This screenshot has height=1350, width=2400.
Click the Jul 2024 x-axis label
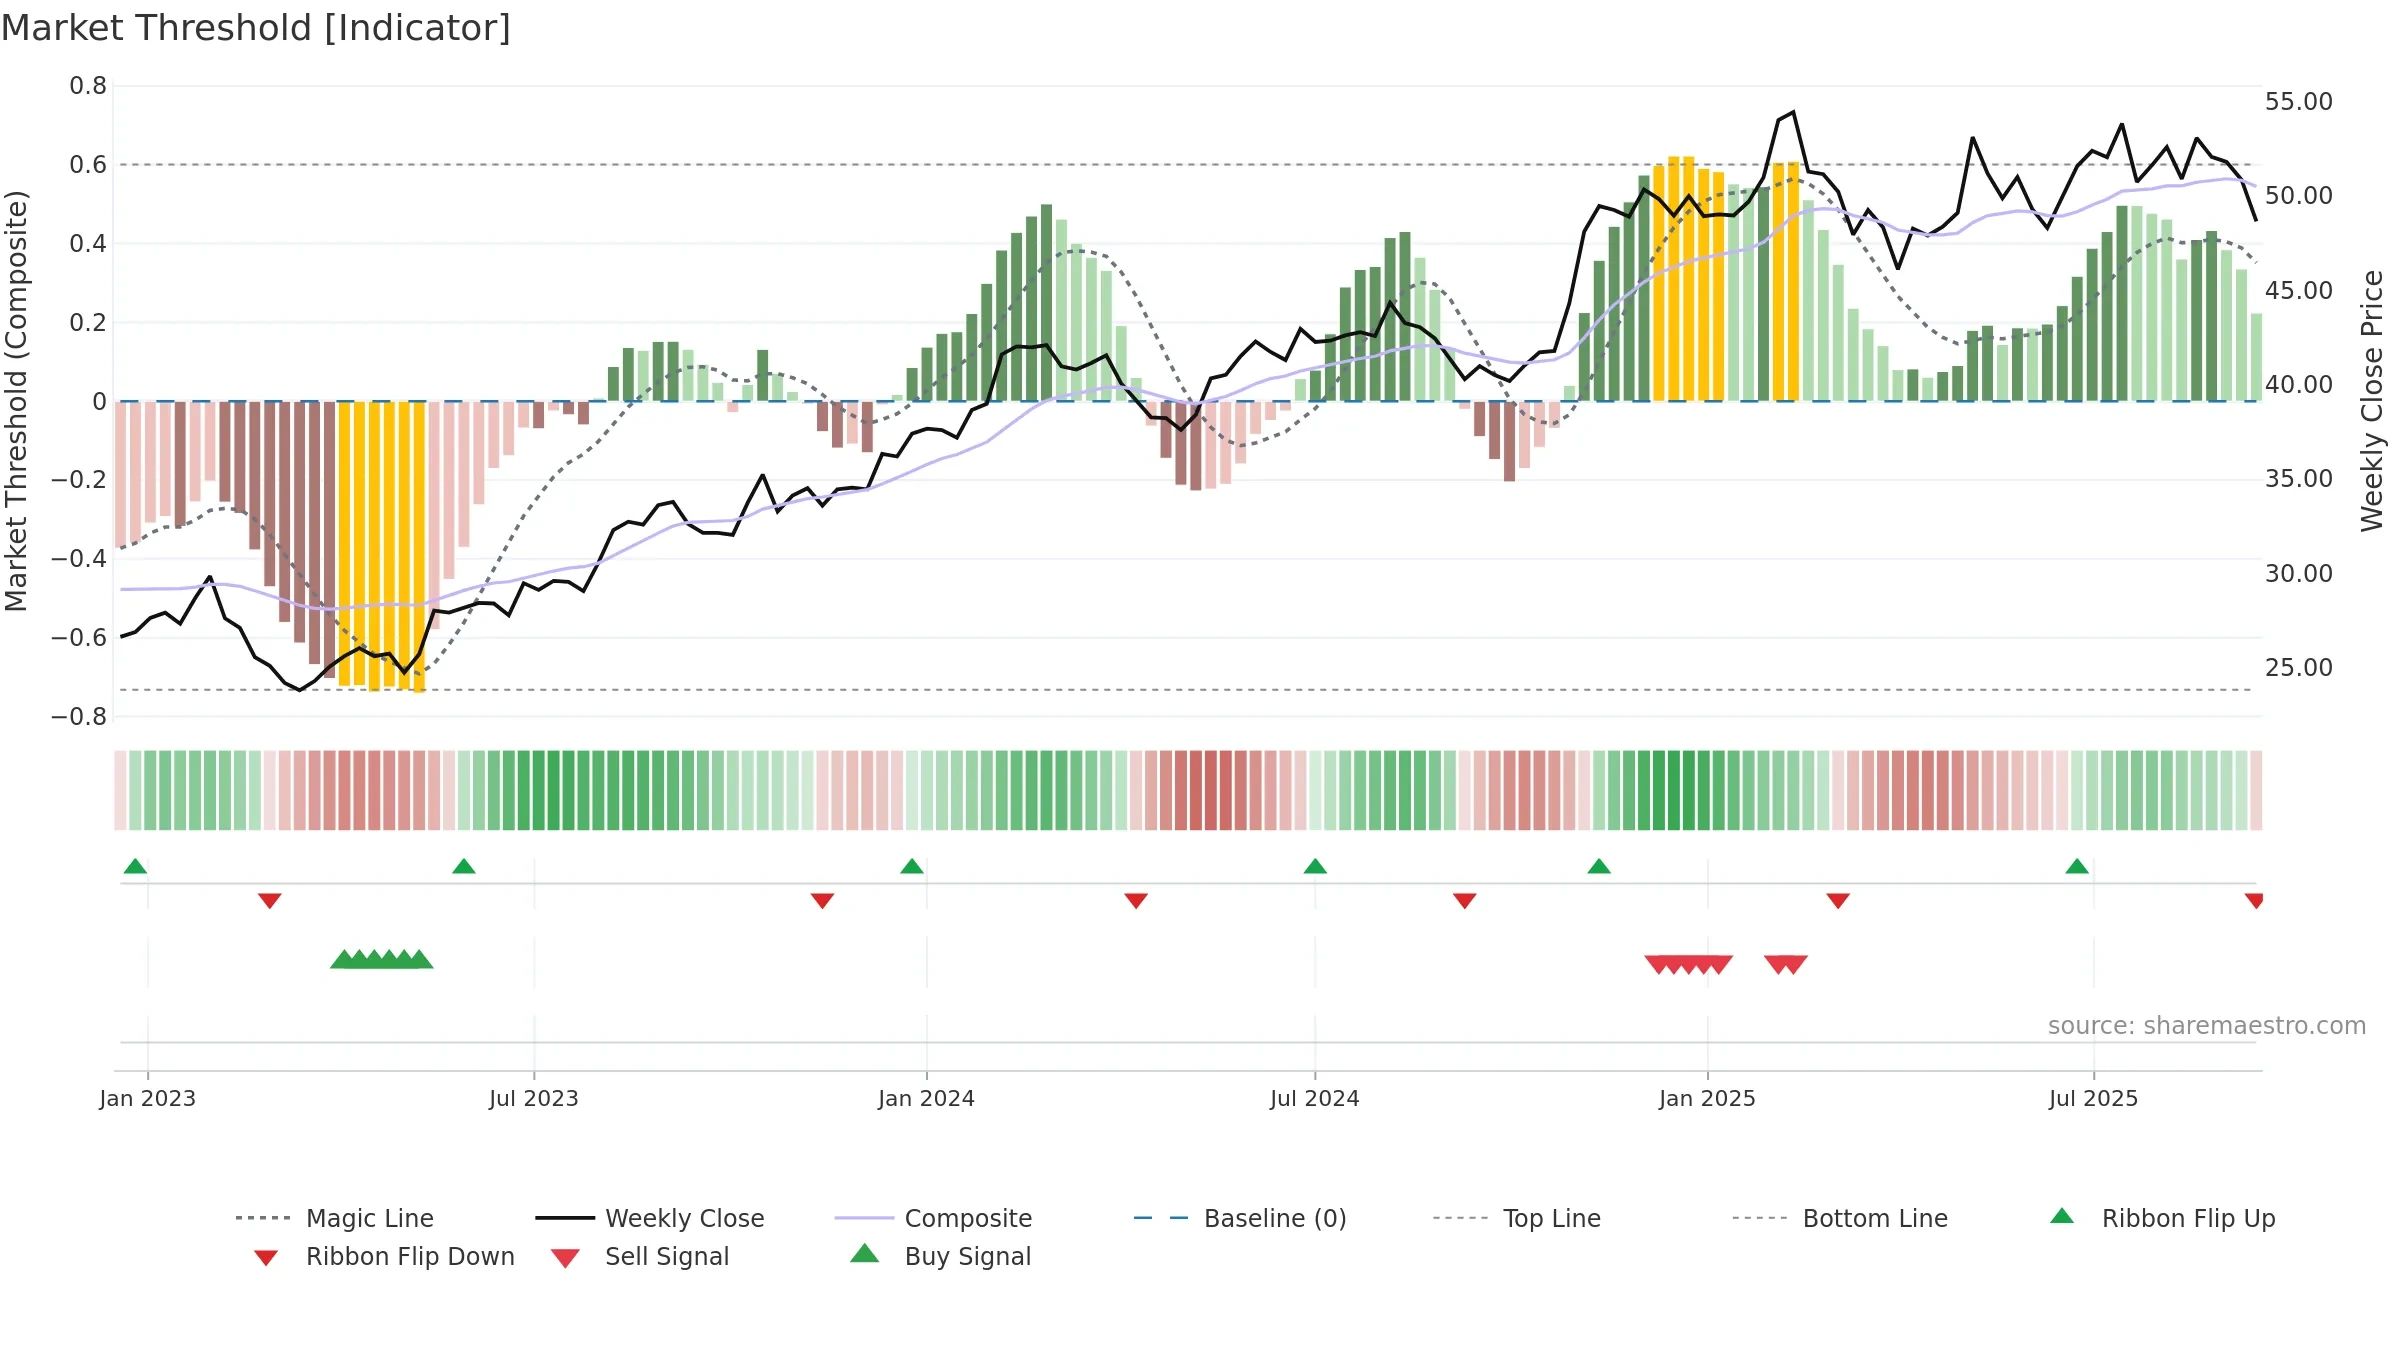(x=1315, y=1099)
